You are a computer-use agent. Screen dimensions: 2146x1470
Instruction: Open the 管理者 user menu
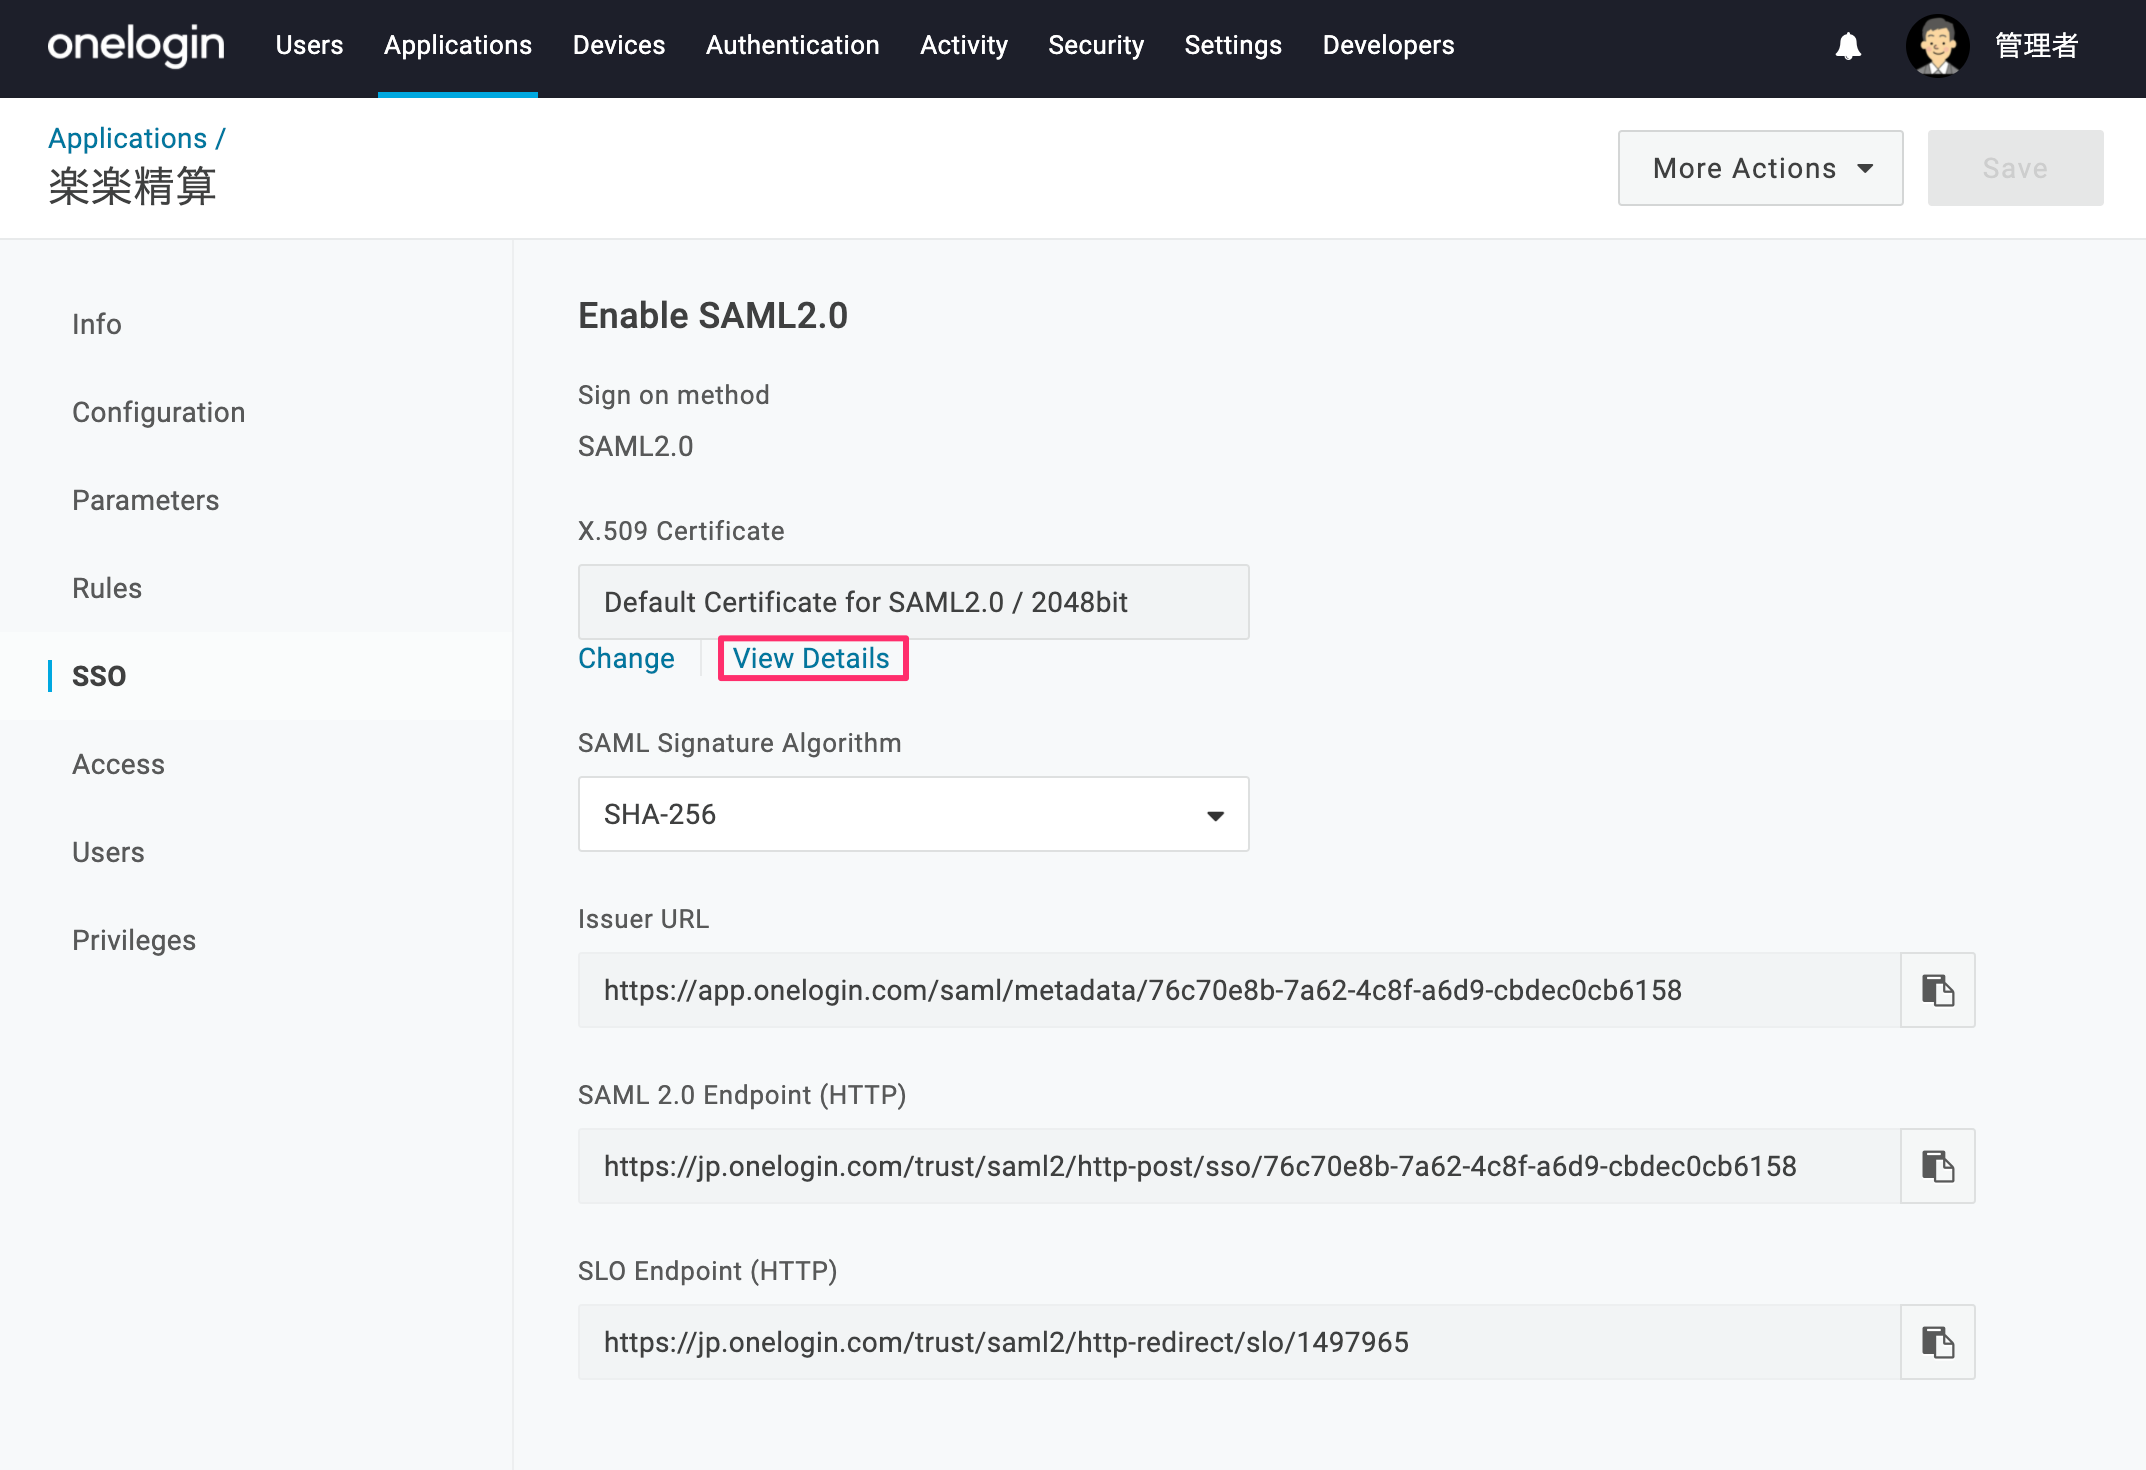coord(2036,46)
